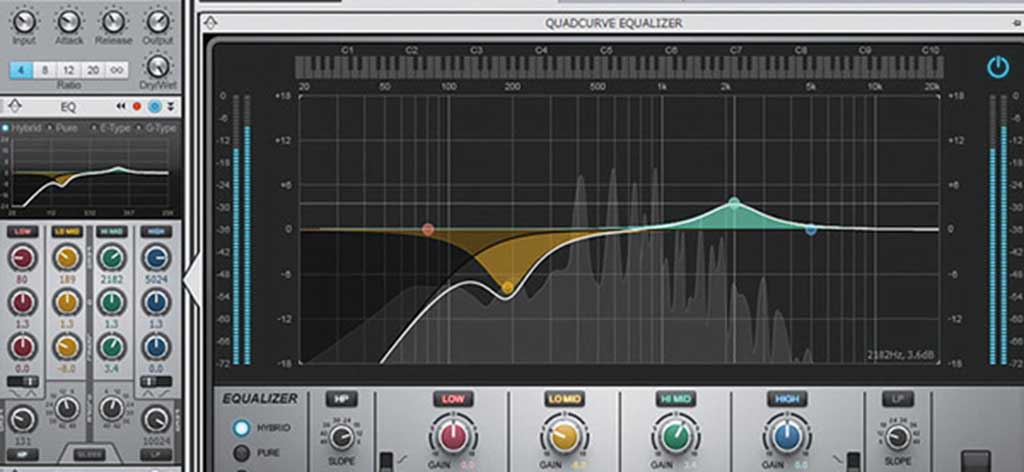The image size is (1024, 472).
Task: Enable the HP filter button in the flyout
Action: [340, 398]
